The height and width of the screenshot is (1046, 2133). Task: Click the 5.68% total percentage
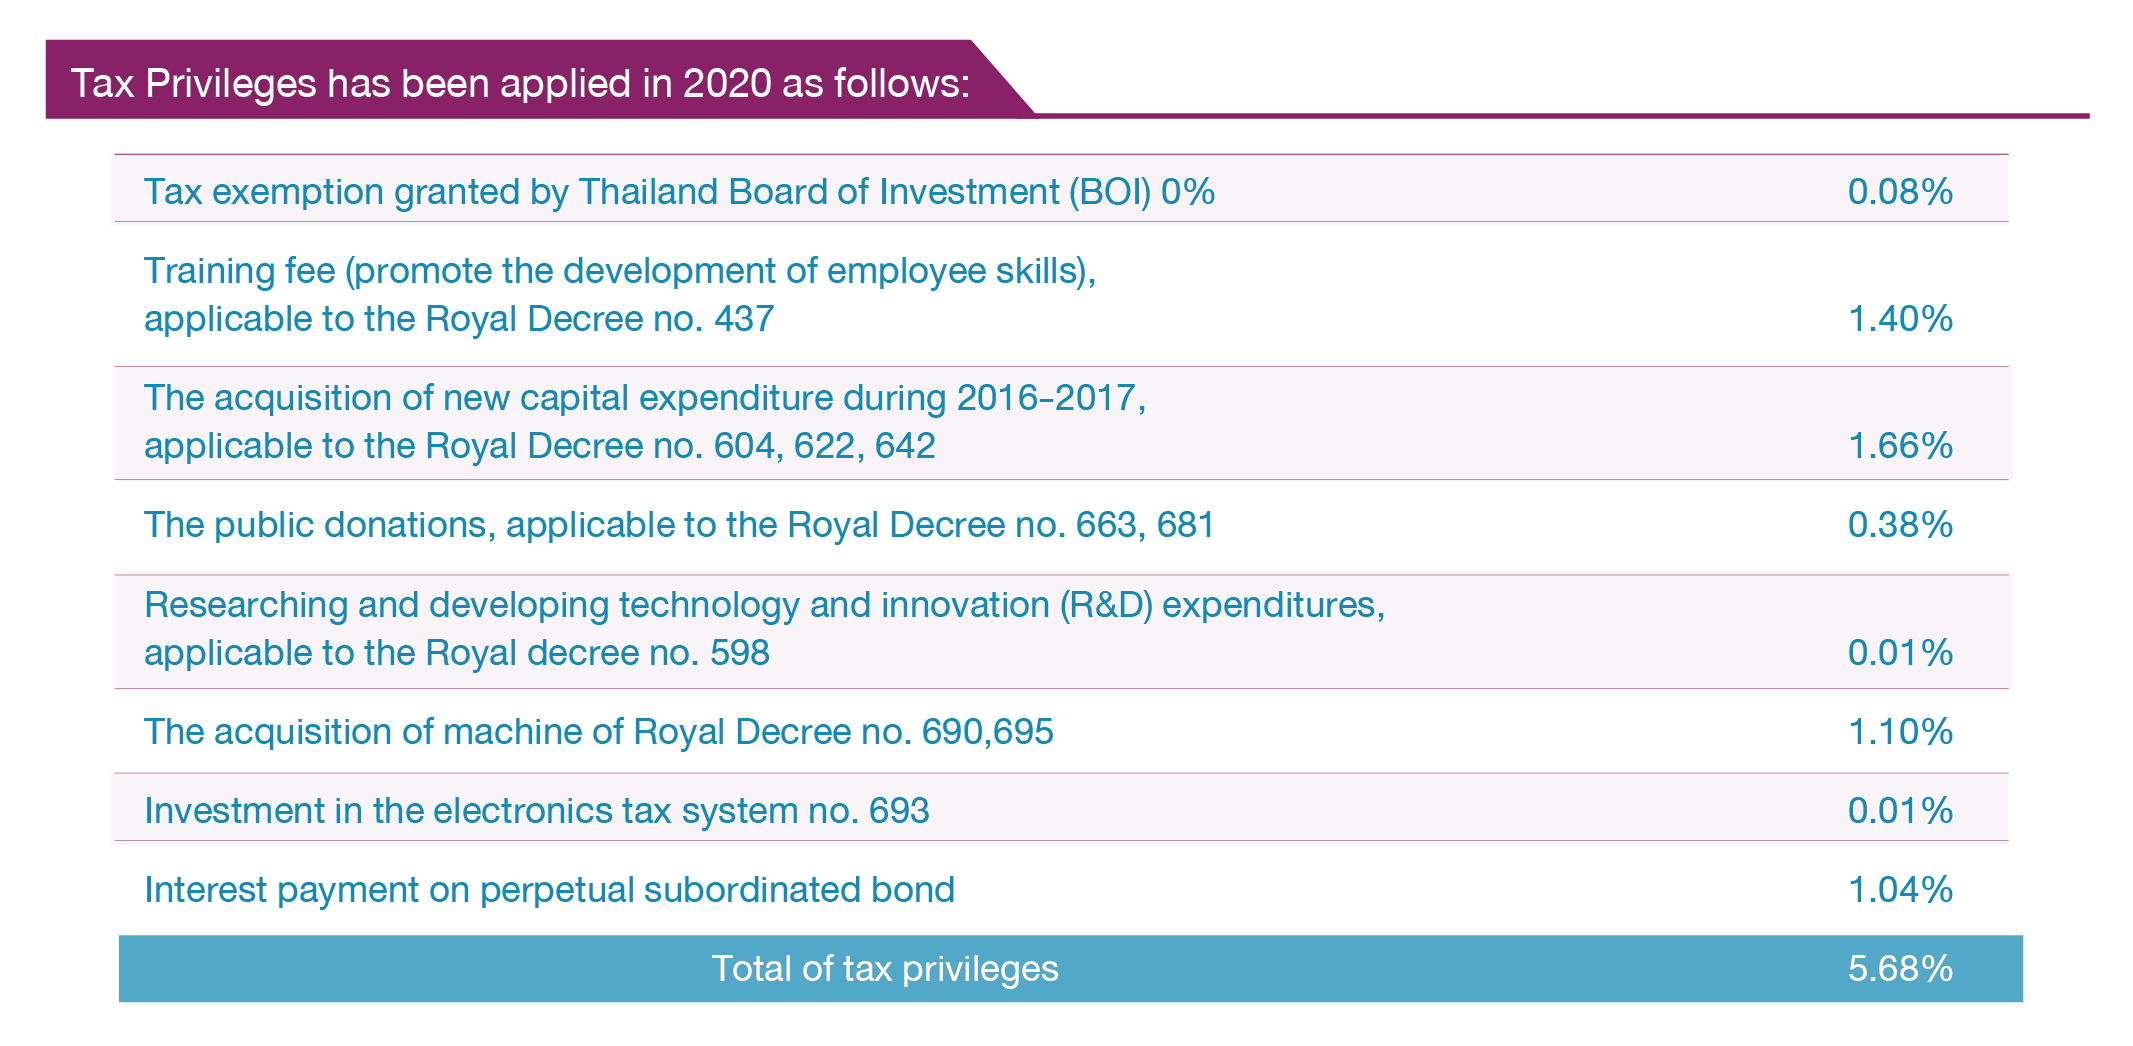pyautogui.click(x=1900, y=968)
